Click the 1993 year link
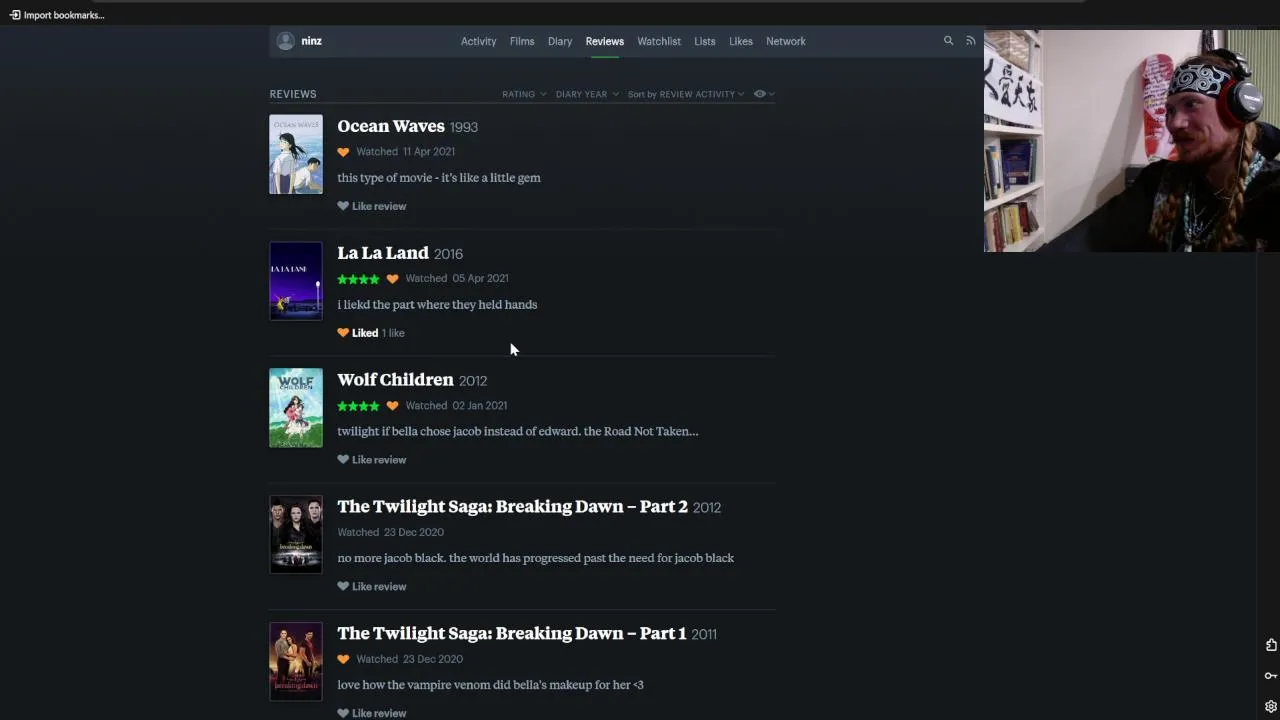 click(x=464, y=127)
